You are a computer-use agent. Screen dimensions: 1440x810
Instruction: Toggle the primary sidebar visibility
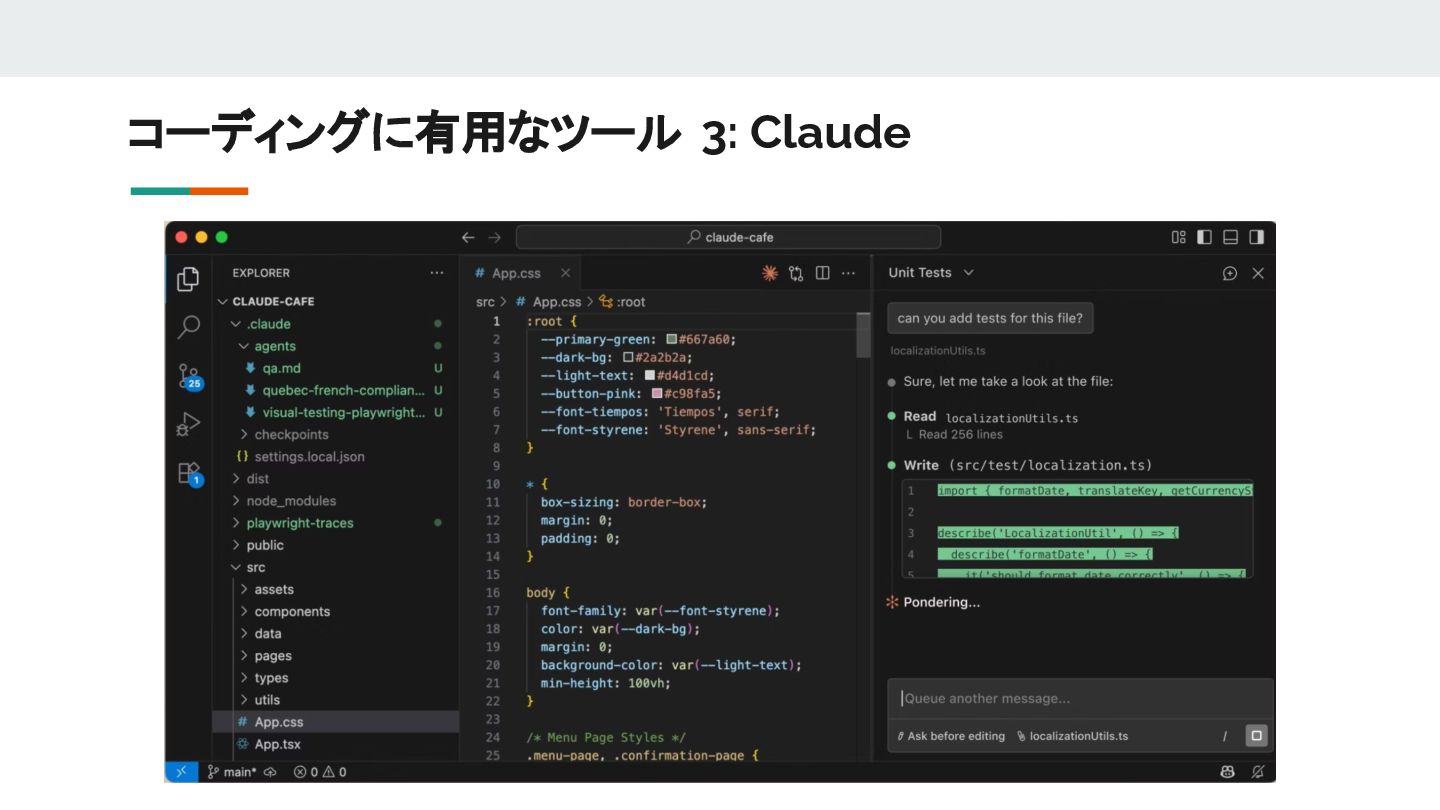click(1205, 237)
